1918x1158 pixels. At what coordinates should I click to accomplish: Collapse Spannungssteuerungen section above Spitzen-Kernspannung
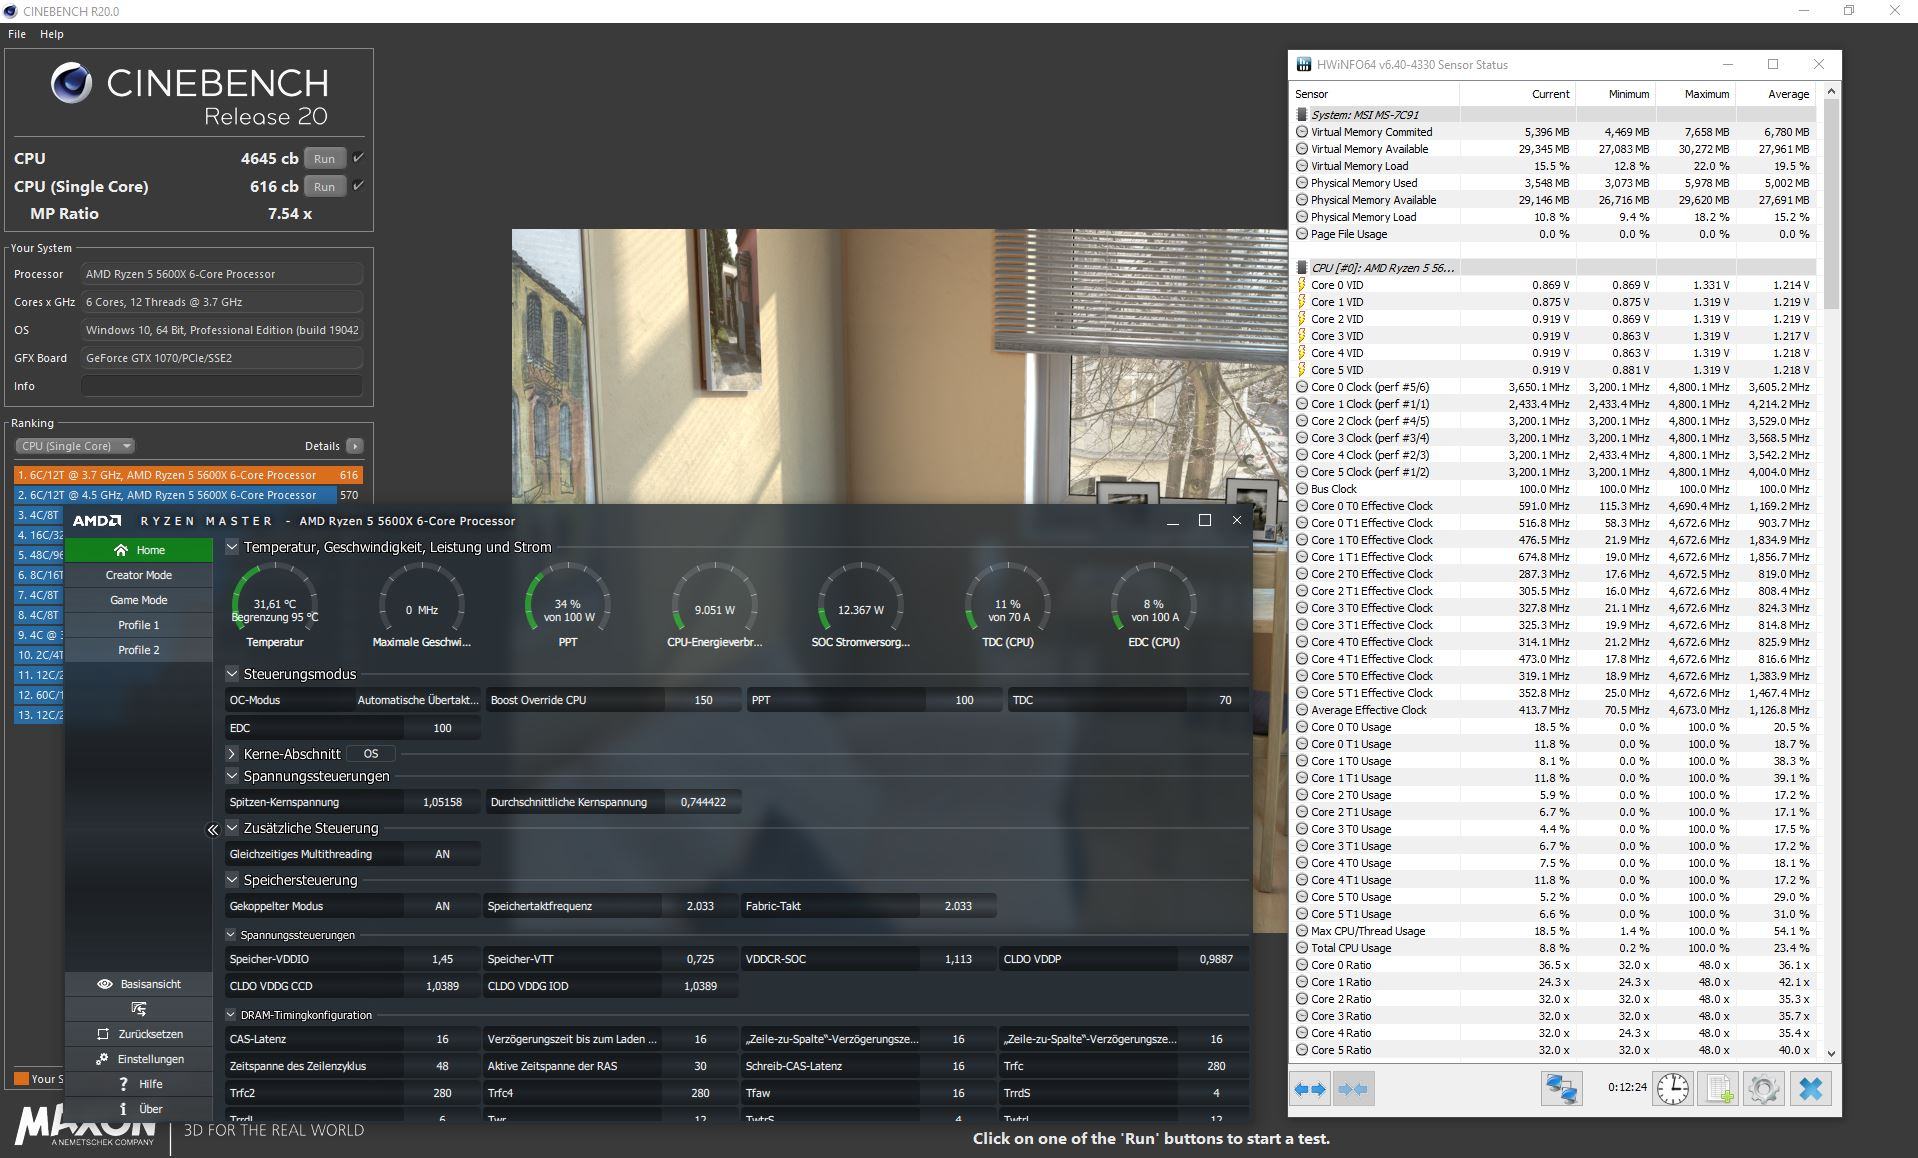232,776
